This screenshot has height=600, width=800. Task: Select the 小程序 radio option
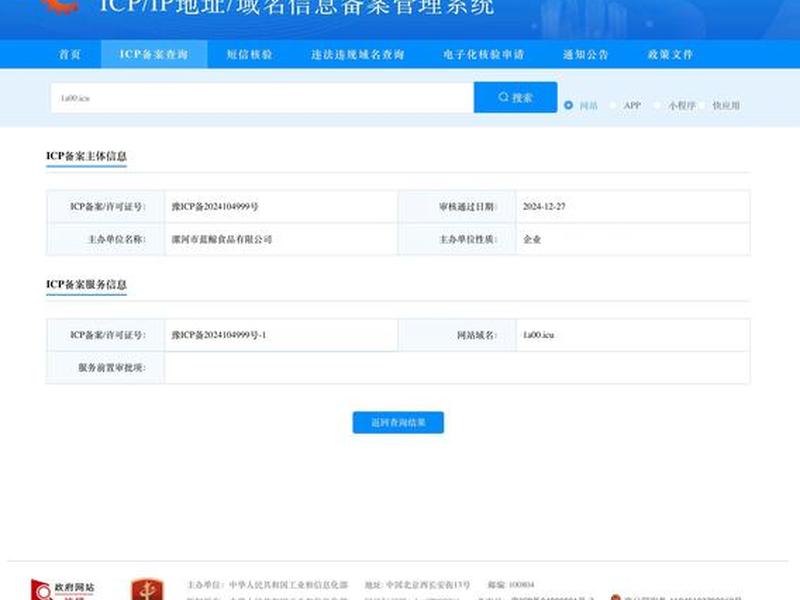tap(658, 105)
